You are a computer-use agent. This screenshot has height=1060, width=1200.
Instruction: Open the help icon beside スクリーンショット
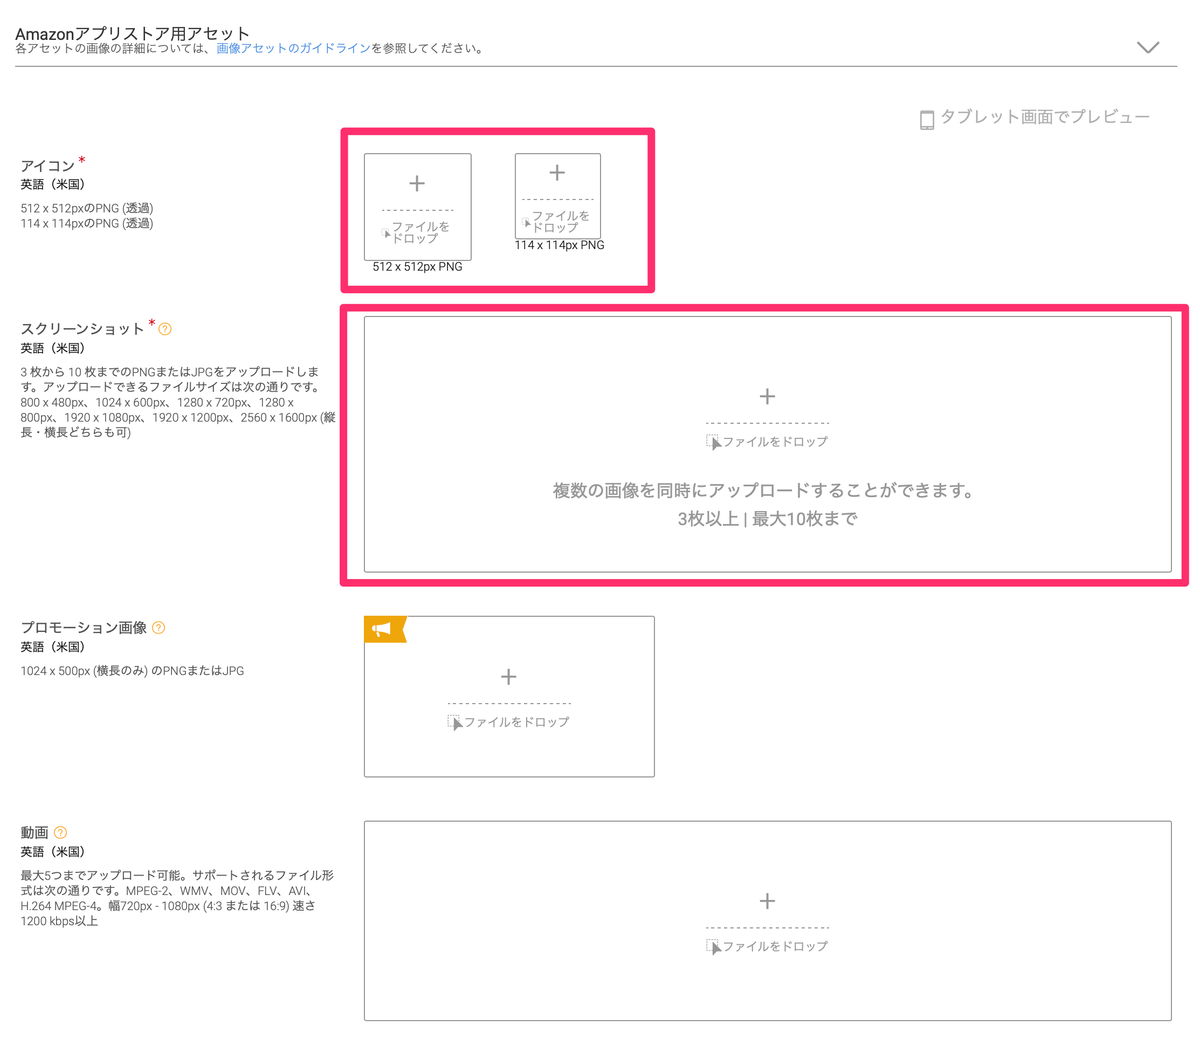tap(166, 327)
